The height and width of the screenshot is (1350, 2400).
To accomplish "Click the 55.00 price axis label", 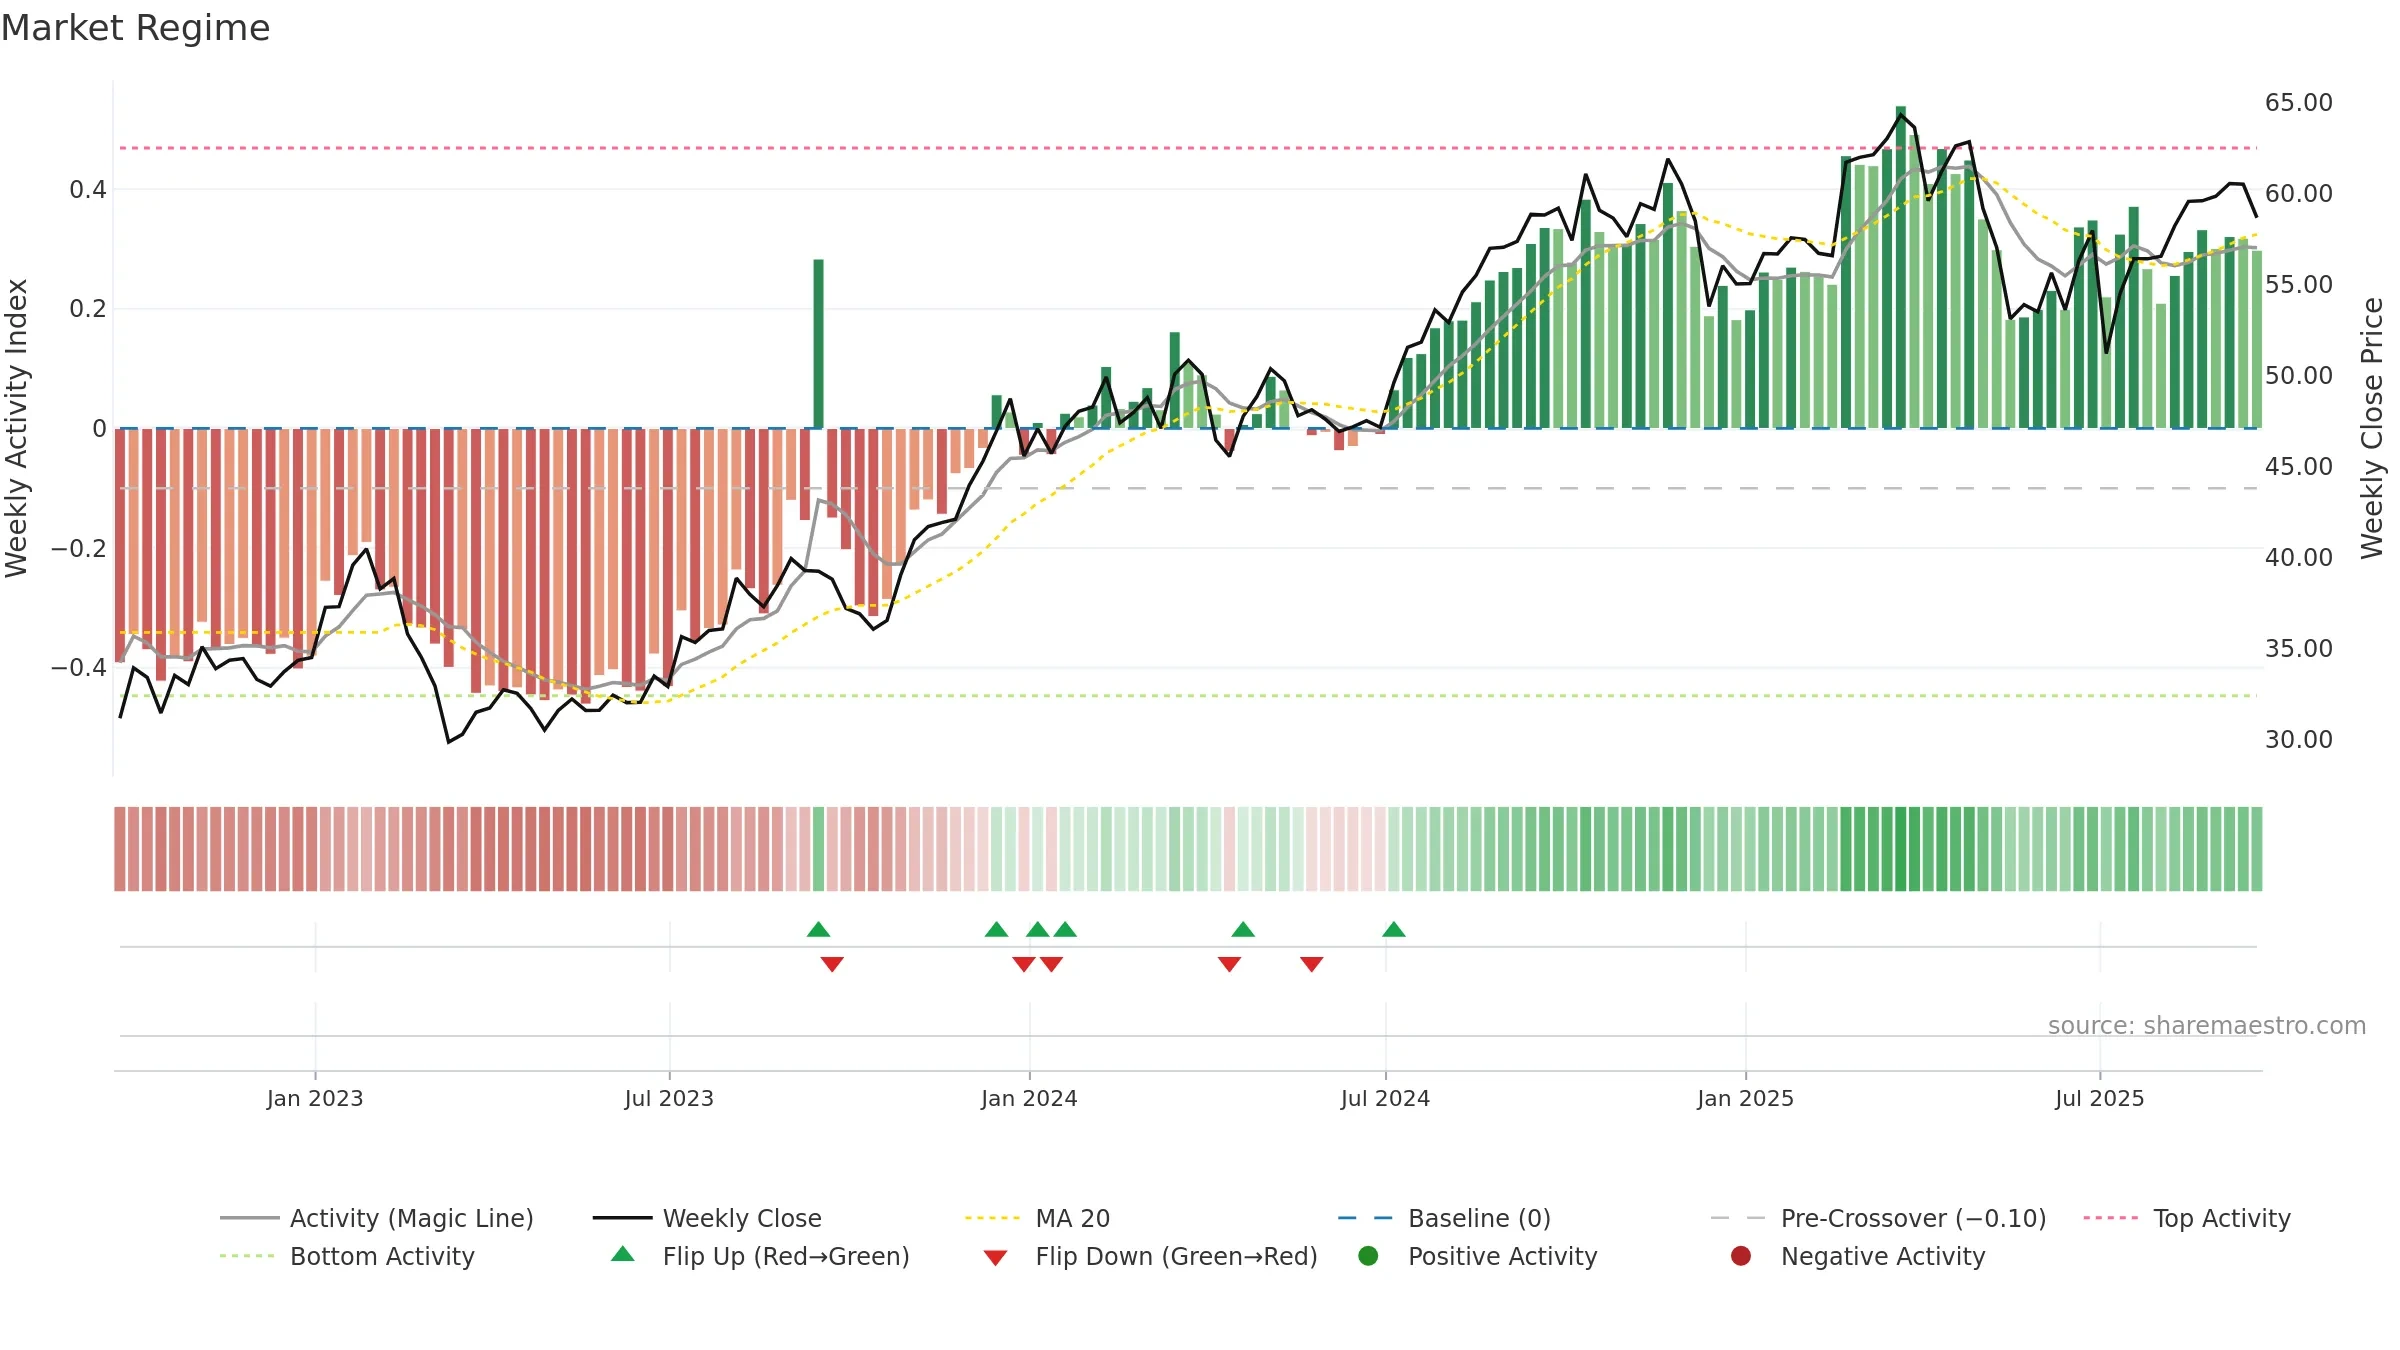I will pyautogui.click(x=2298, y=285).
